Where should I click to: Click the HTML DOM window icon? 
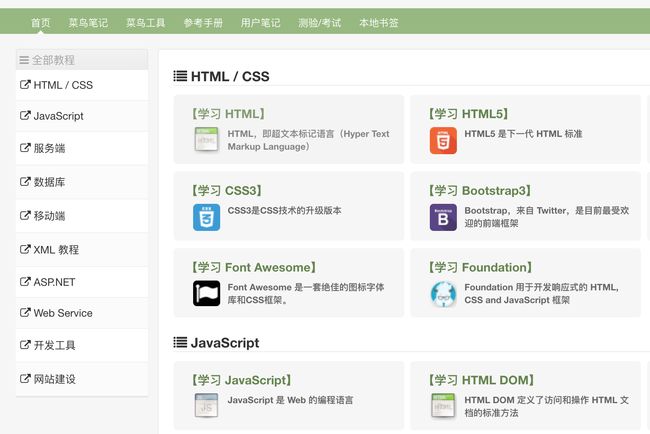click(443, 405)
